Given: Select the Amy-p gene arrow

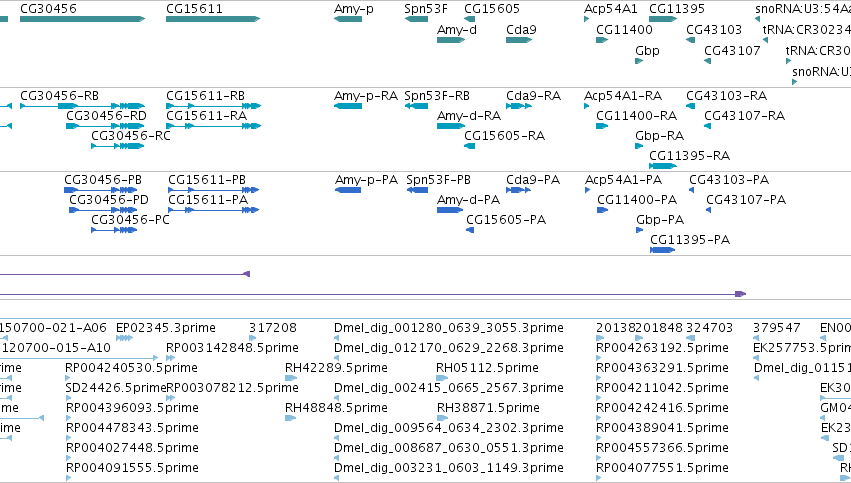Looking at the screenshot, I should 348,19.
